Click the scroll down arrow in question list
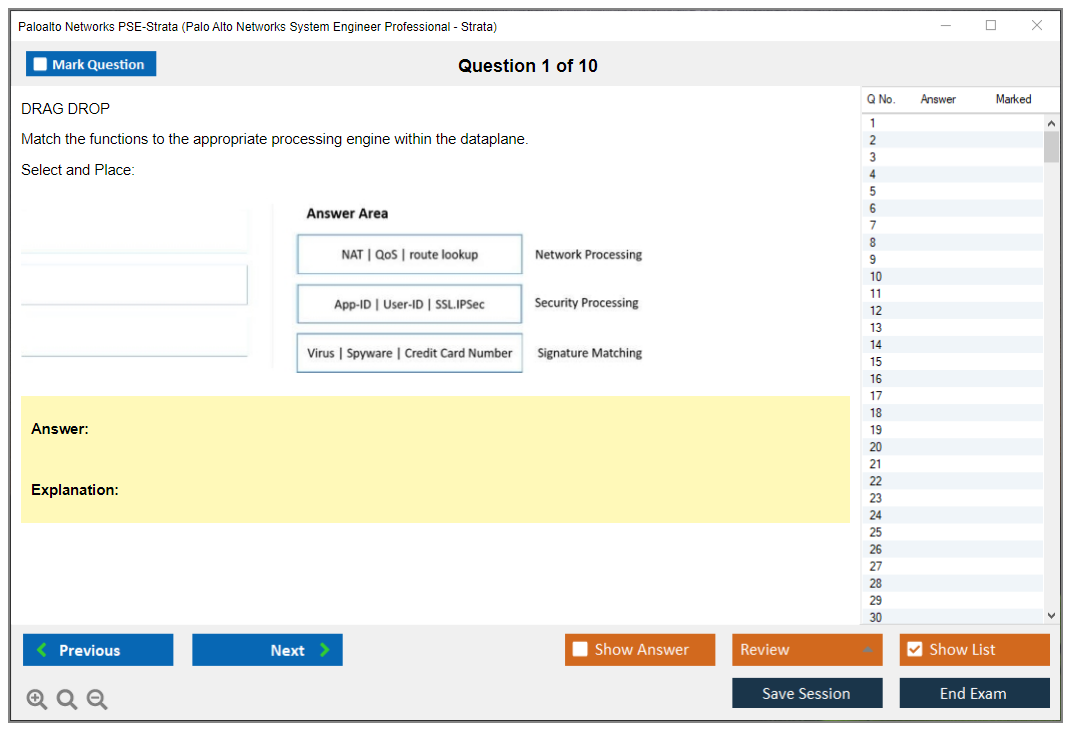The height and width of the screenshot is (735, 1075). point(1051,617)
